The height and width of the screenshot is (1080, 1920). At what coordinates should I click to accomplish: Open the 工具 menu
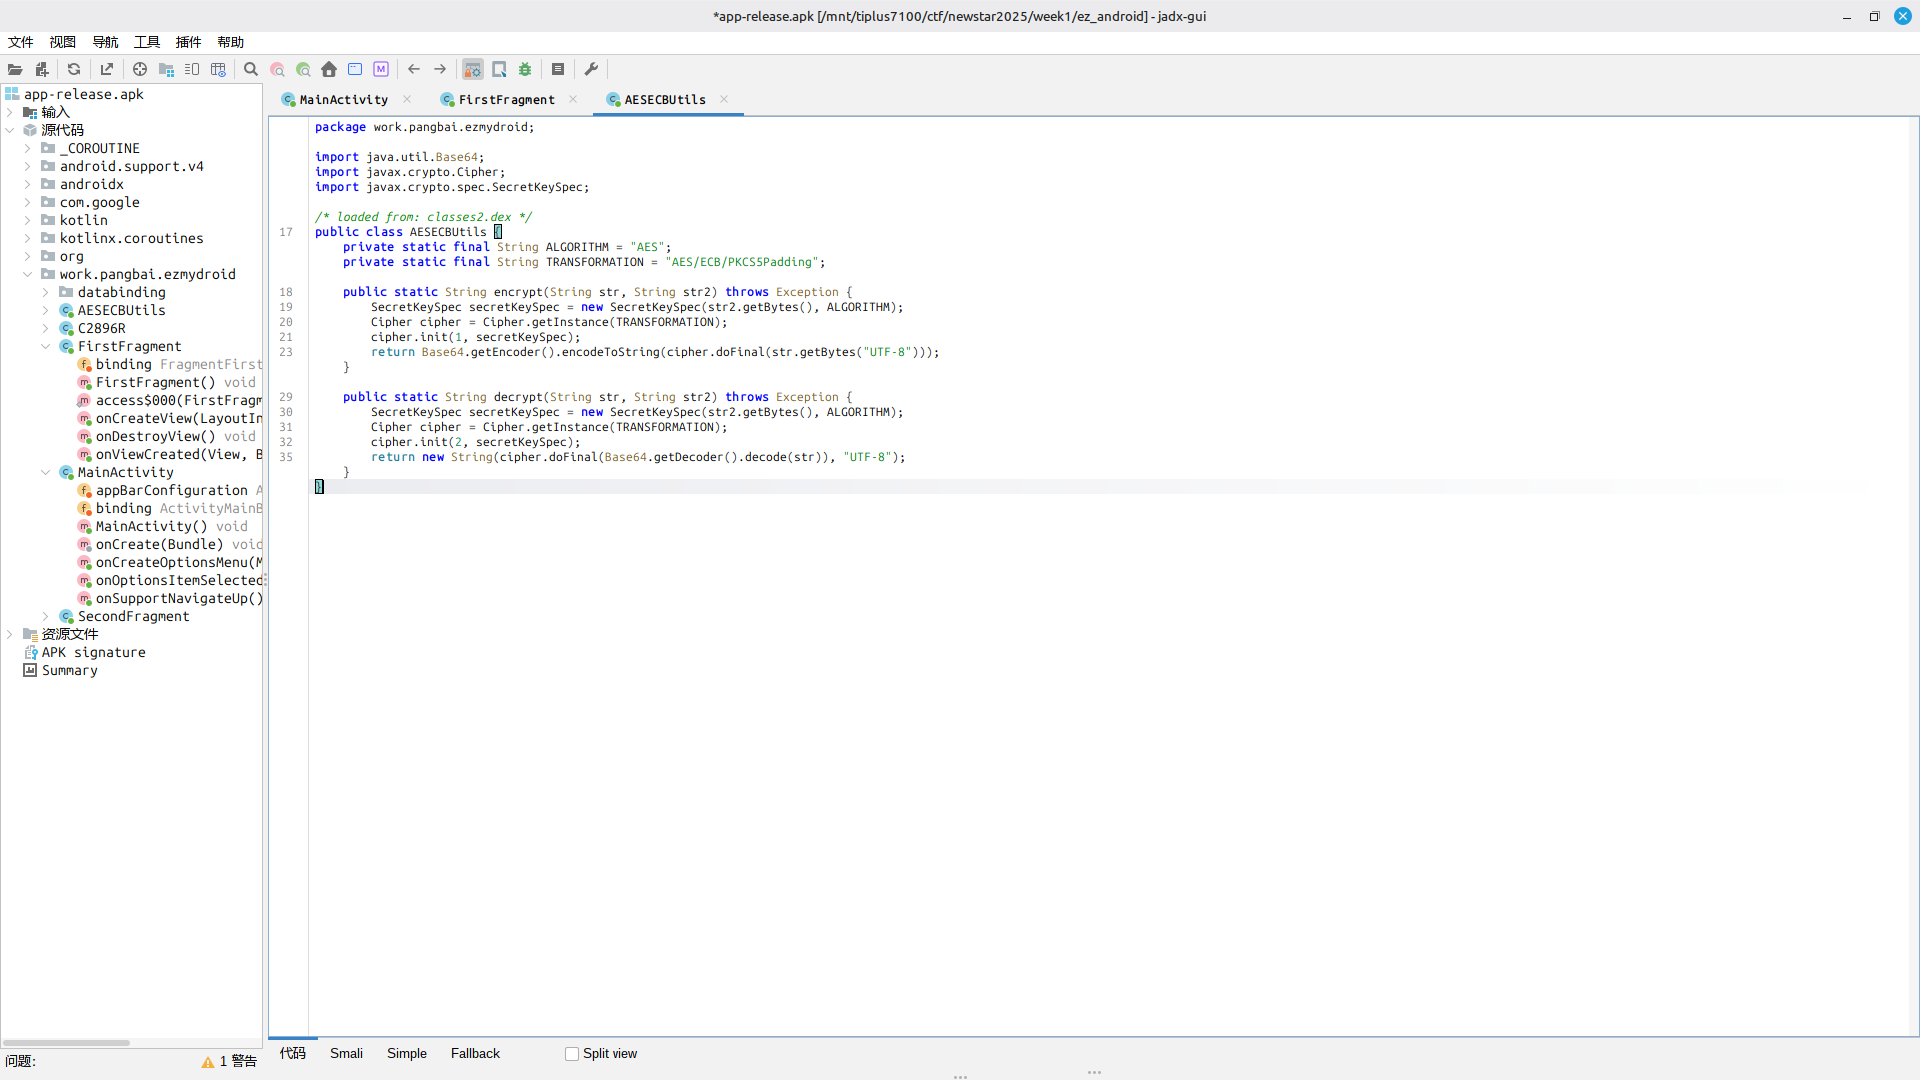[x=147, y=42]
